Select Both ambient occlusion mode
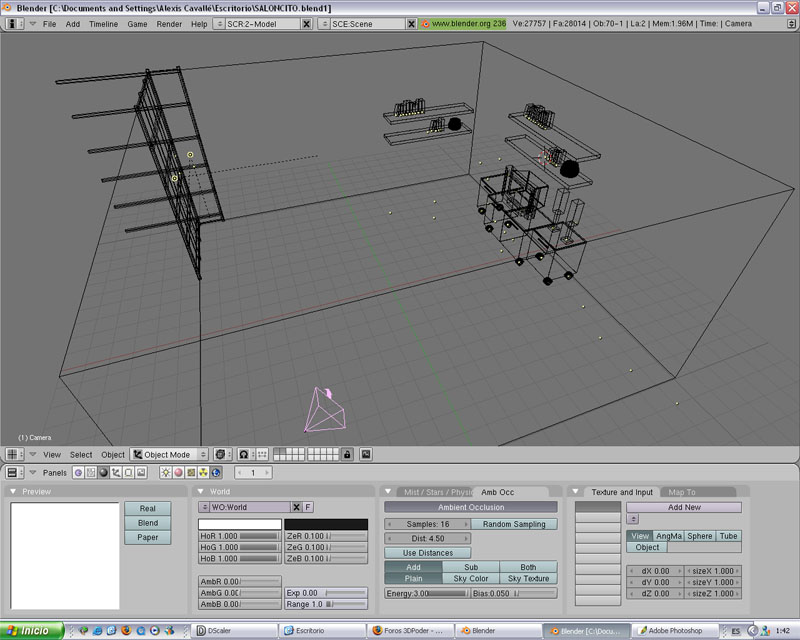The width and height of the screenshot is (800, 640). (x=528, y=567)
